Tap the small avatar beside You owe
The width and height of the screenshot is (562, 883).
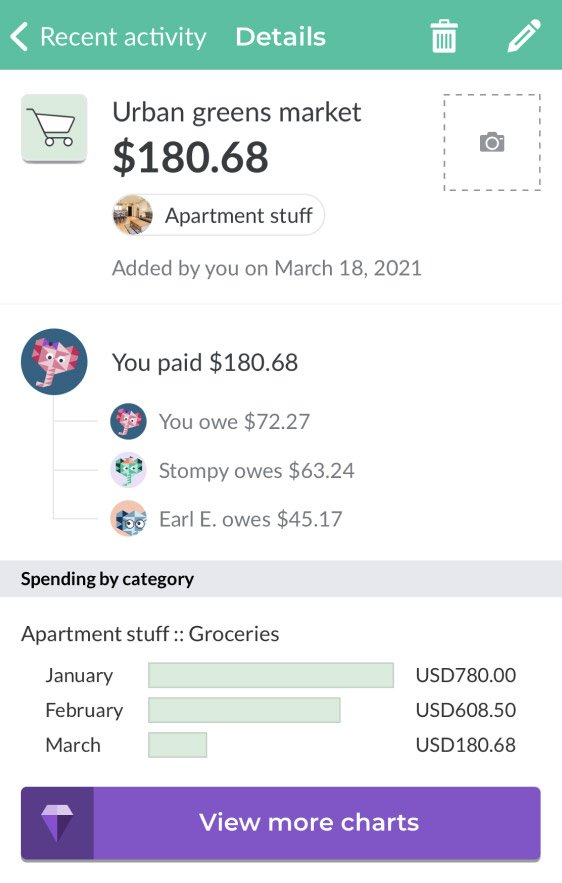click(128, 421)
